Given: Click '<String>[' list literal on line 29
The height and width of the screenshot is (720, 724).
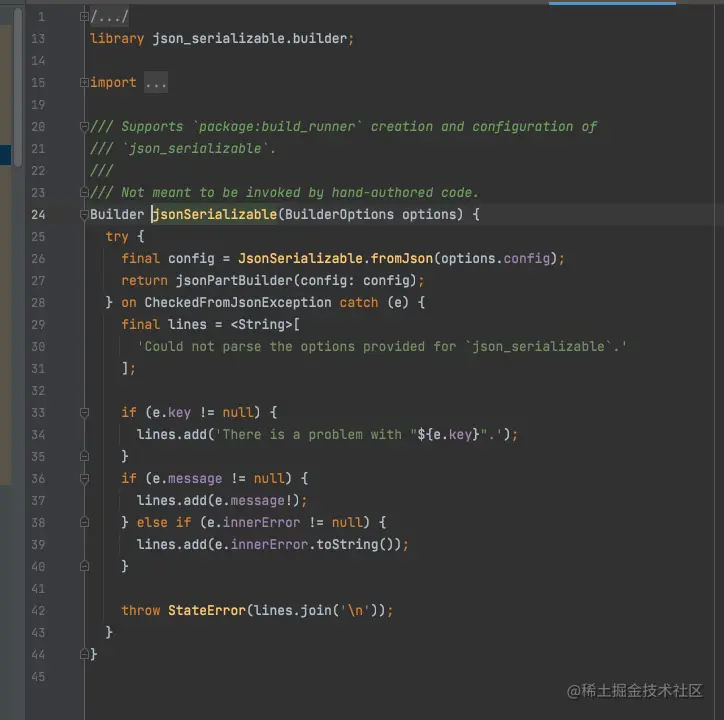Looking at the screenshot, I should coord(265,324).
